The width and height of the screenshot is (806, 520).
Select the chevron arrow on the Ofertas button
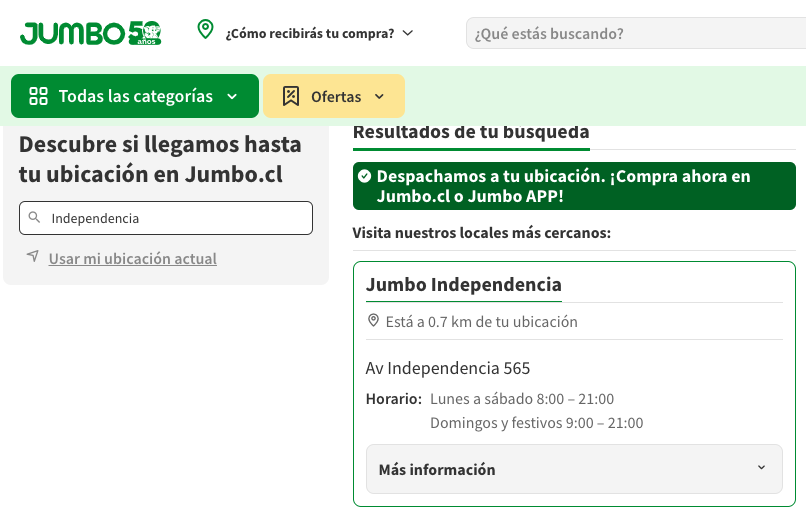379,97
